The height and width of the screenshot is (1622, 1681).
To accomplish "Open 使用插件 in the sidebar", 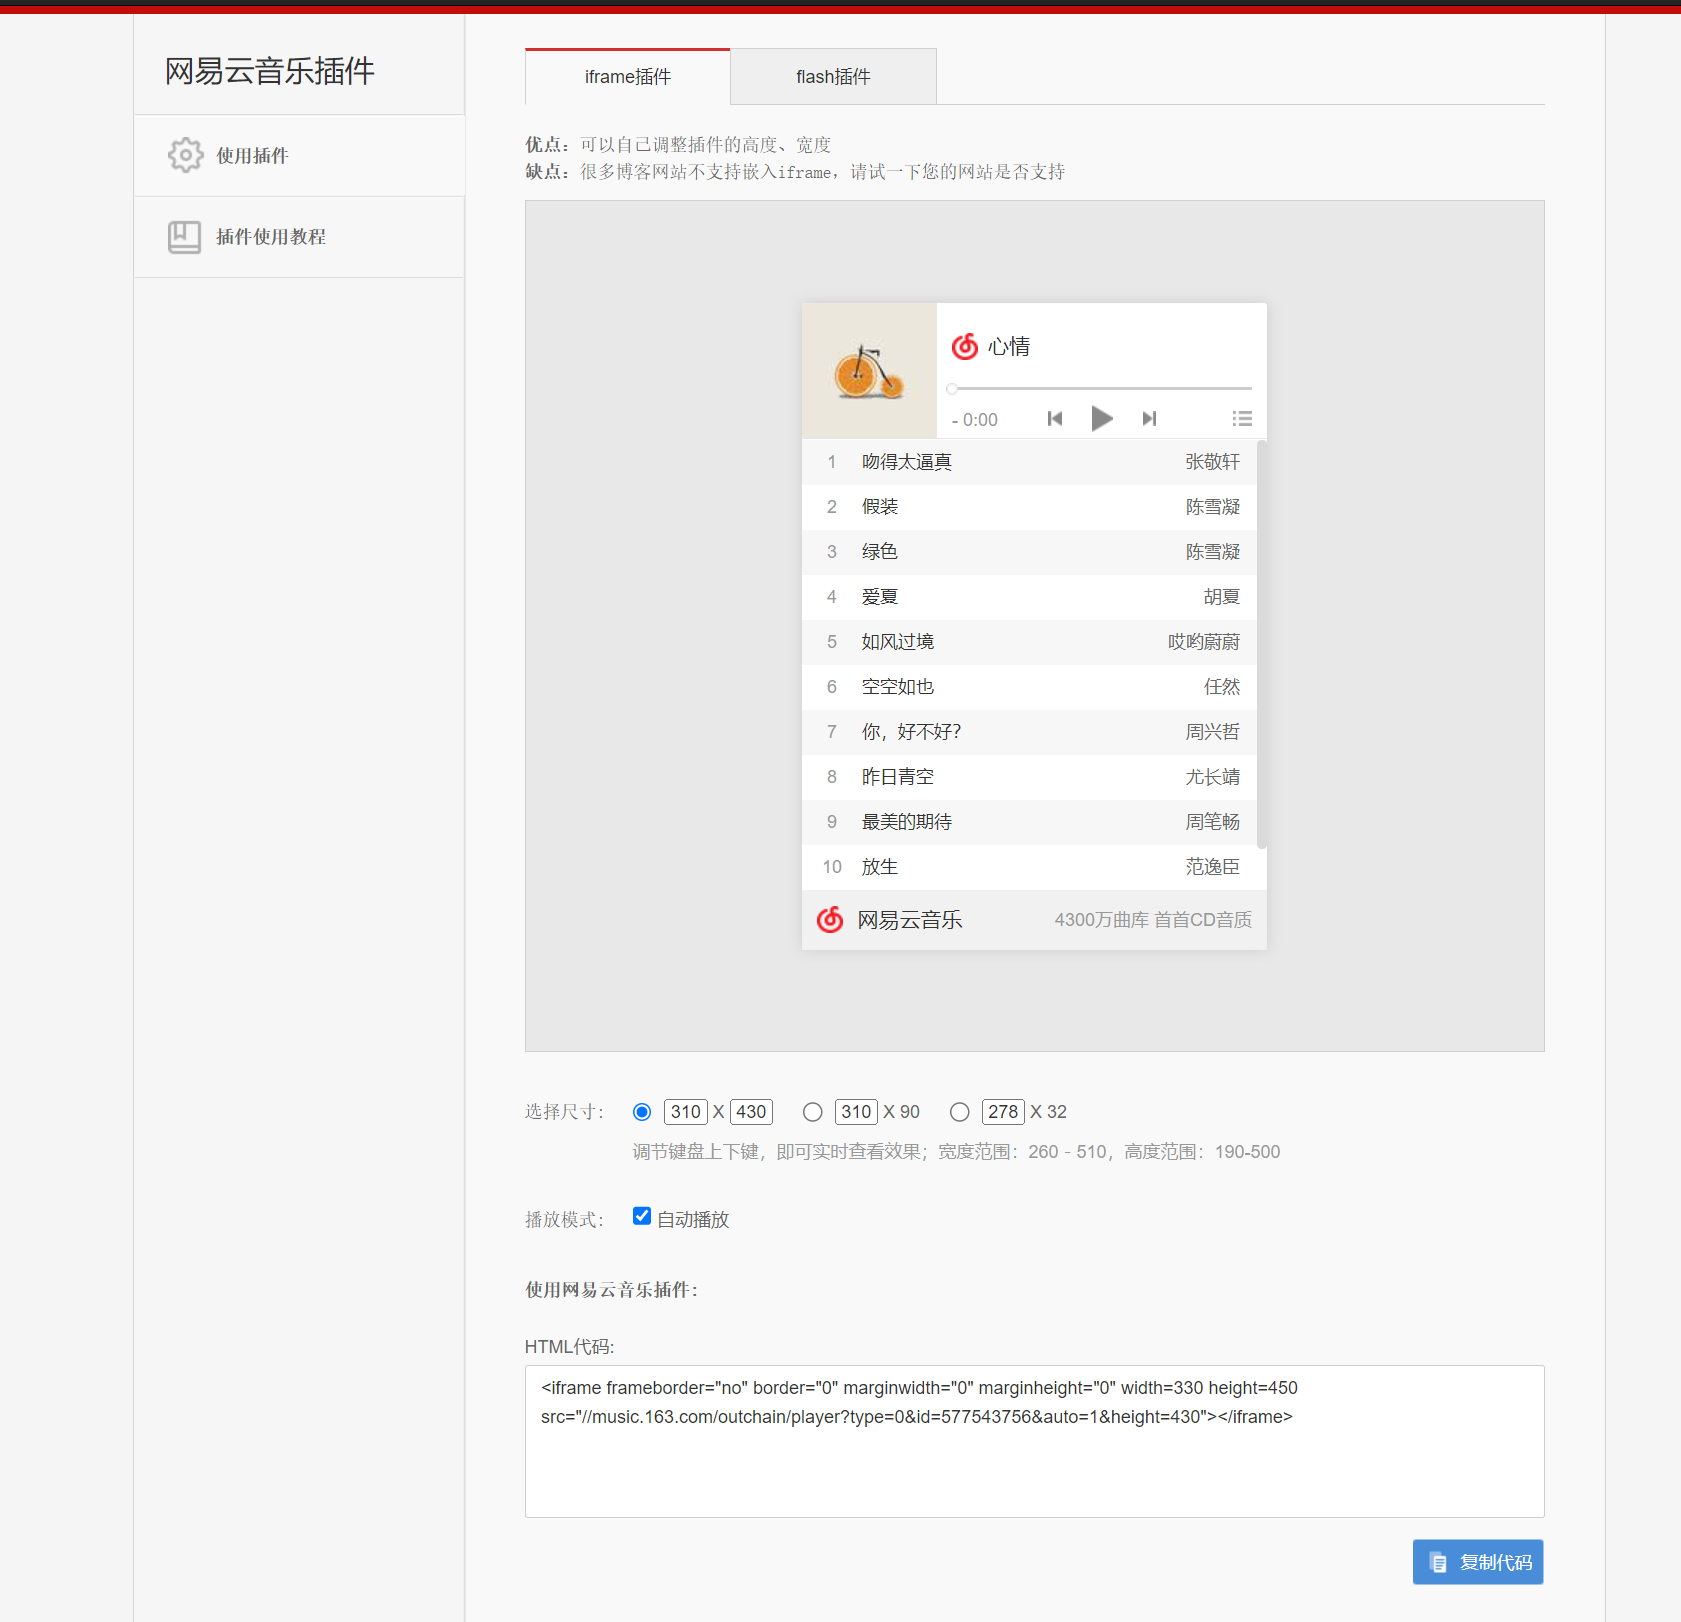I will [299, 155].
